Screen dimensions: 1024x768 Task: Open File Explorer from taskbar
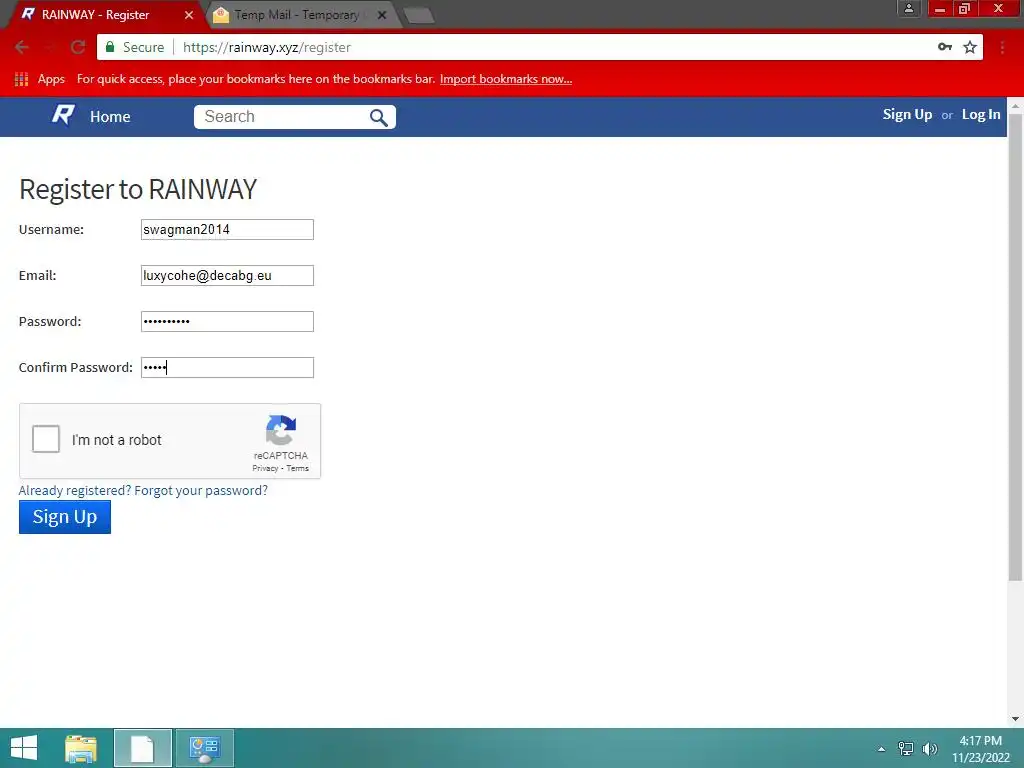pyautogui.click(x=81, y=748)
